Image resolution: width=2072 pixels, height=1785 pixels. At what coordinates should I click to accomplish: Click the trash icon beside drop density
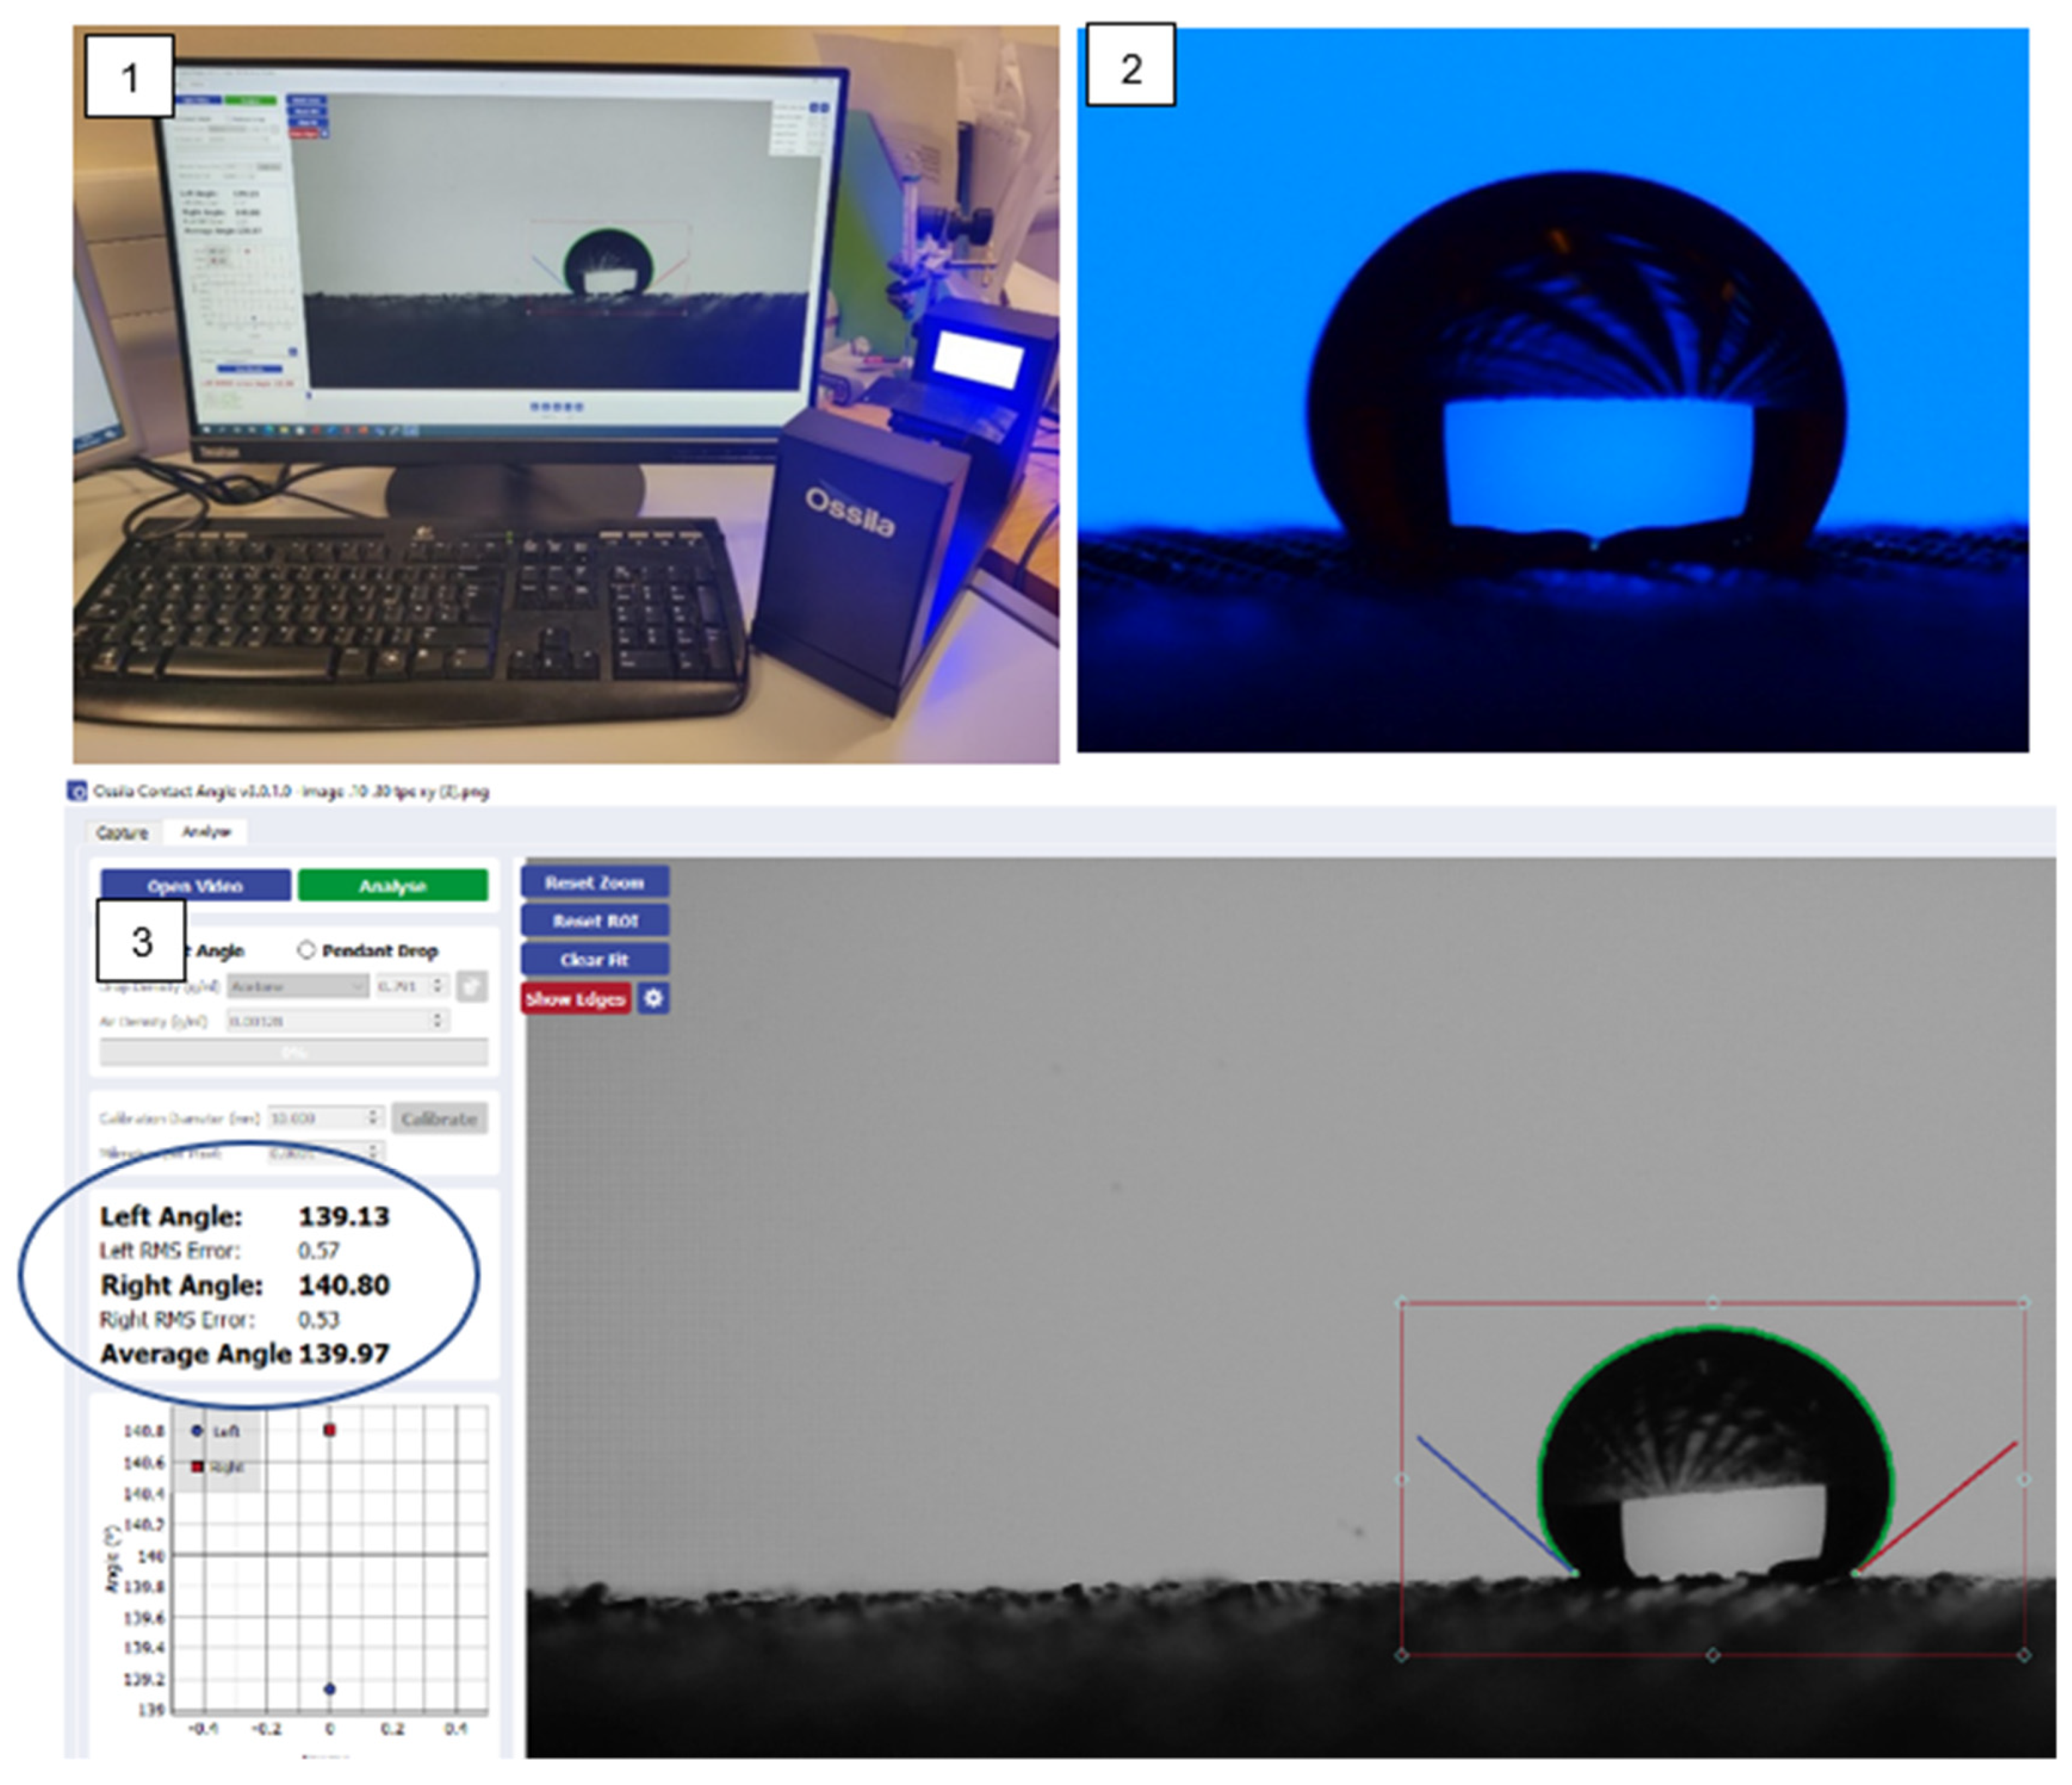pos(471,986)
